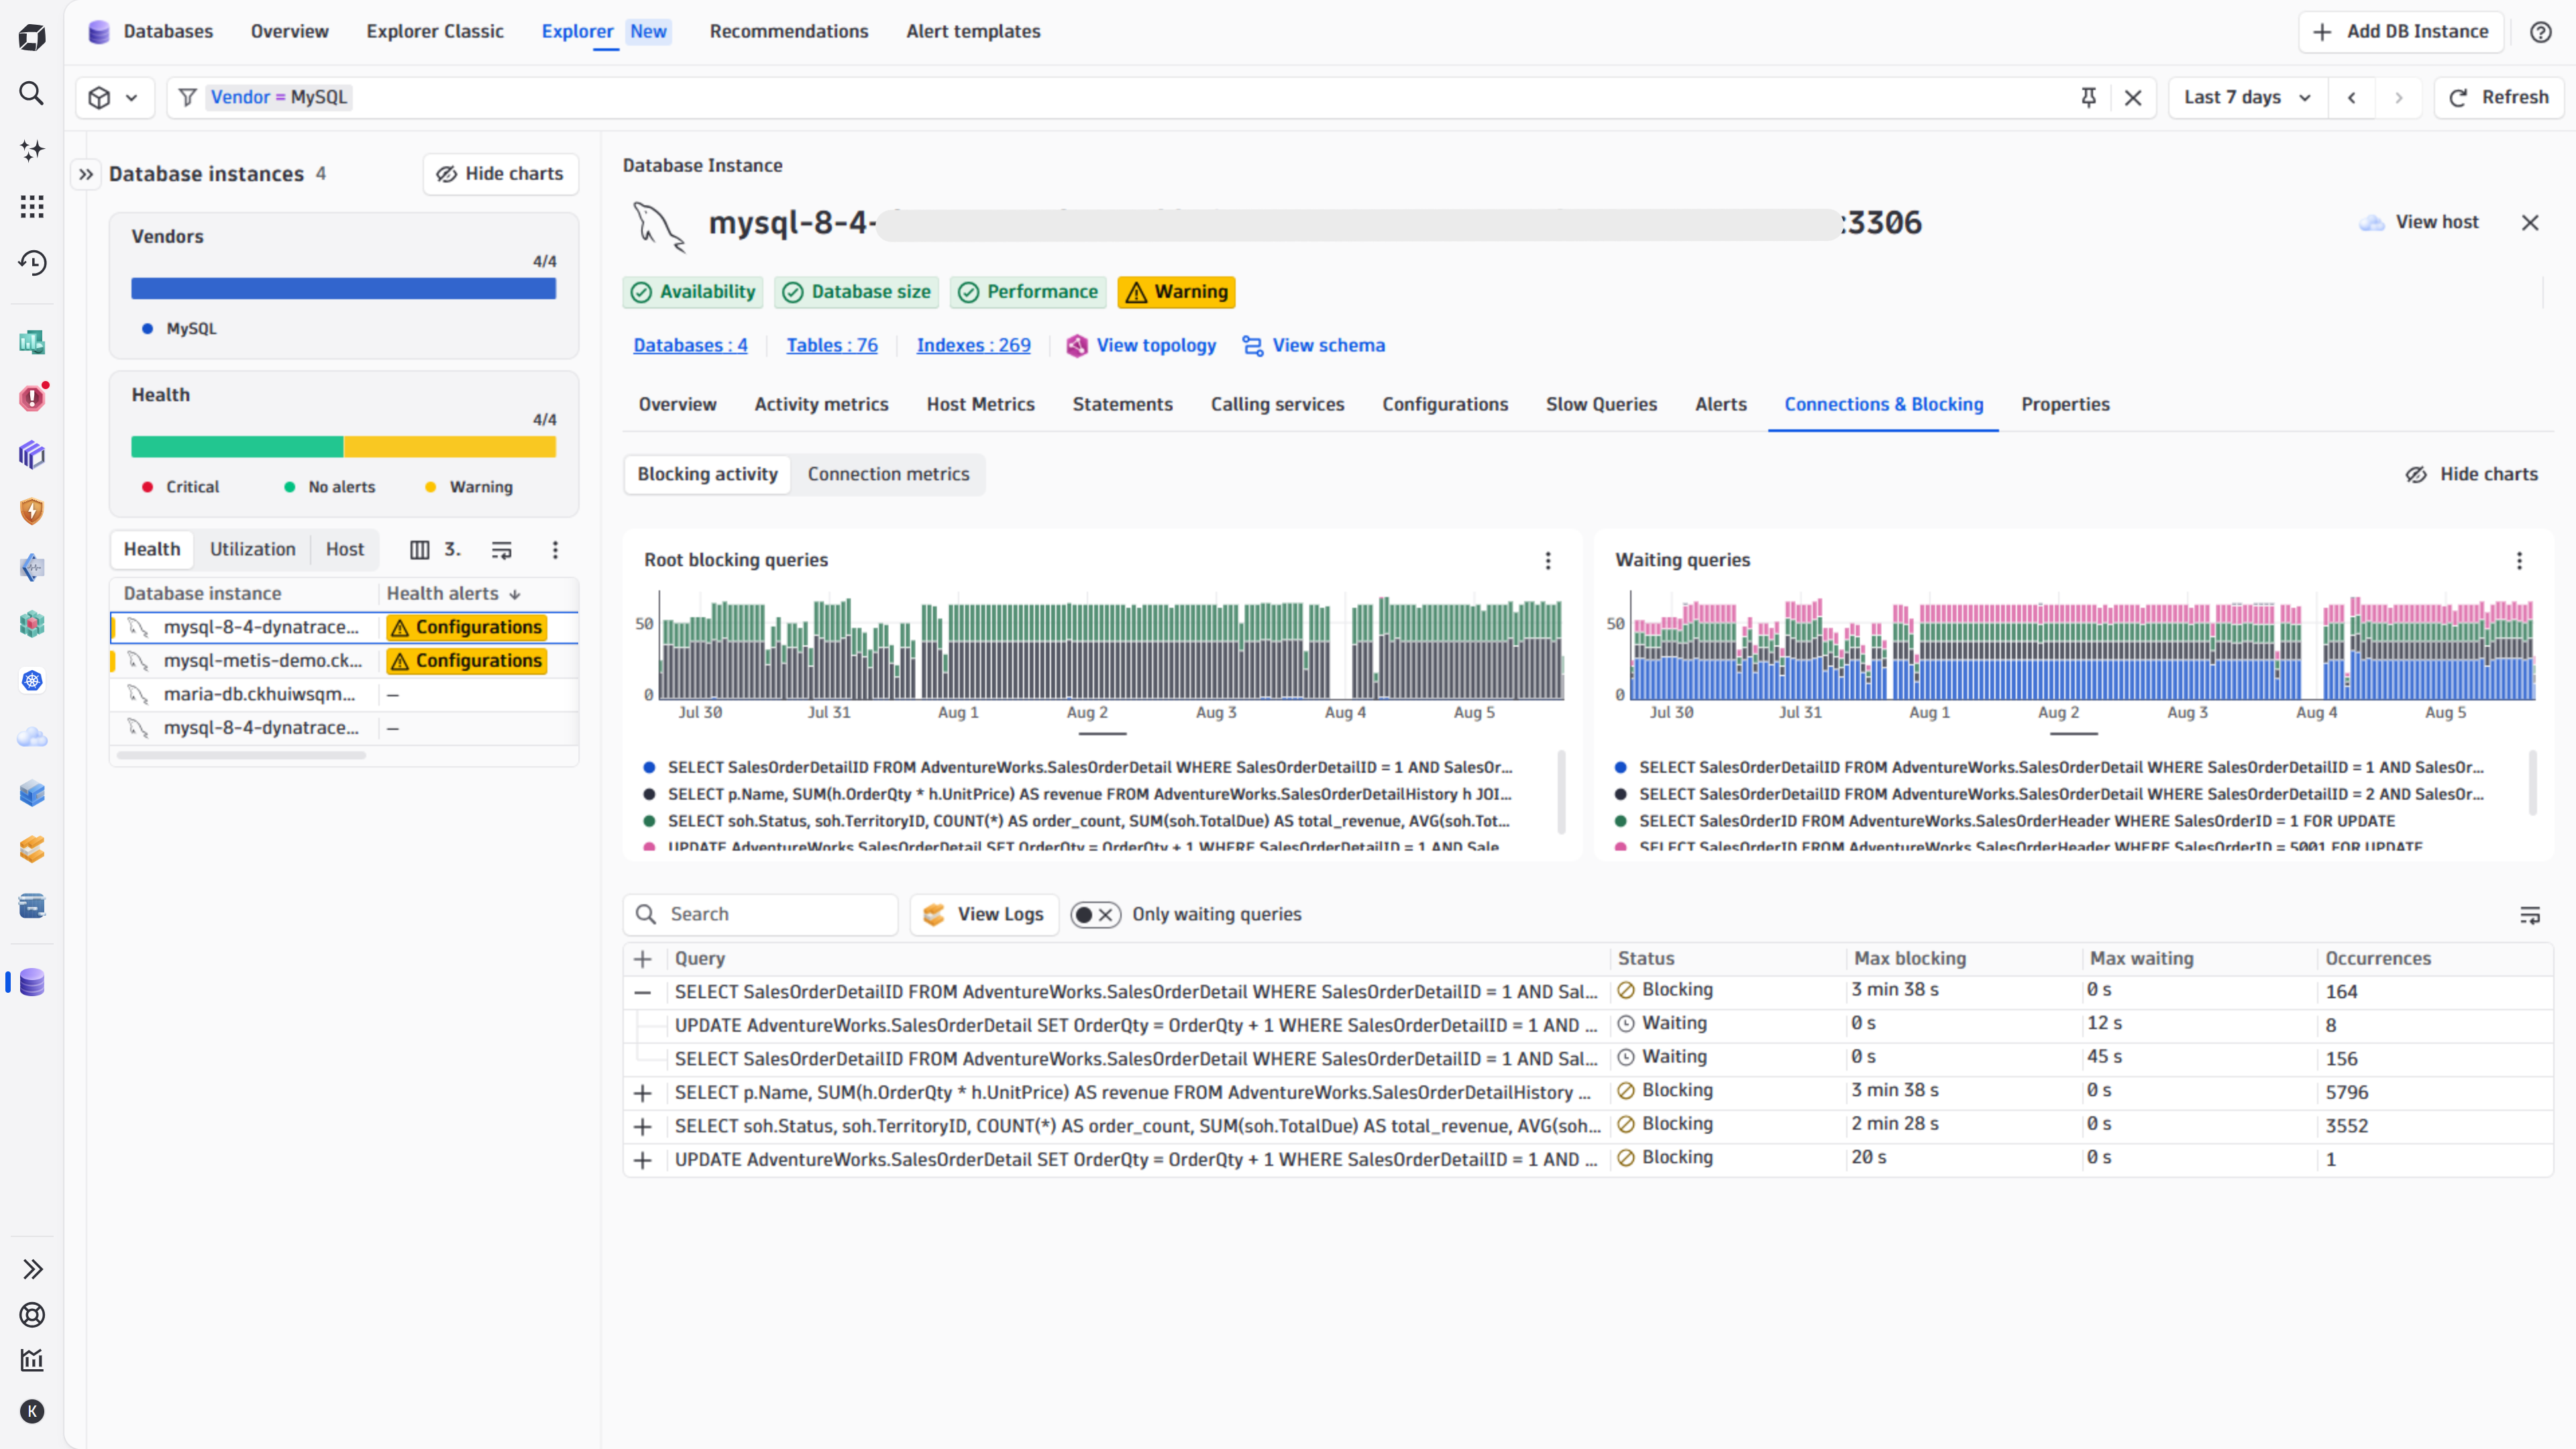Click the cloud icon in the left sidebar
The width and height of the screenshot is (2576, 1449).
click(x=32, y=737)
